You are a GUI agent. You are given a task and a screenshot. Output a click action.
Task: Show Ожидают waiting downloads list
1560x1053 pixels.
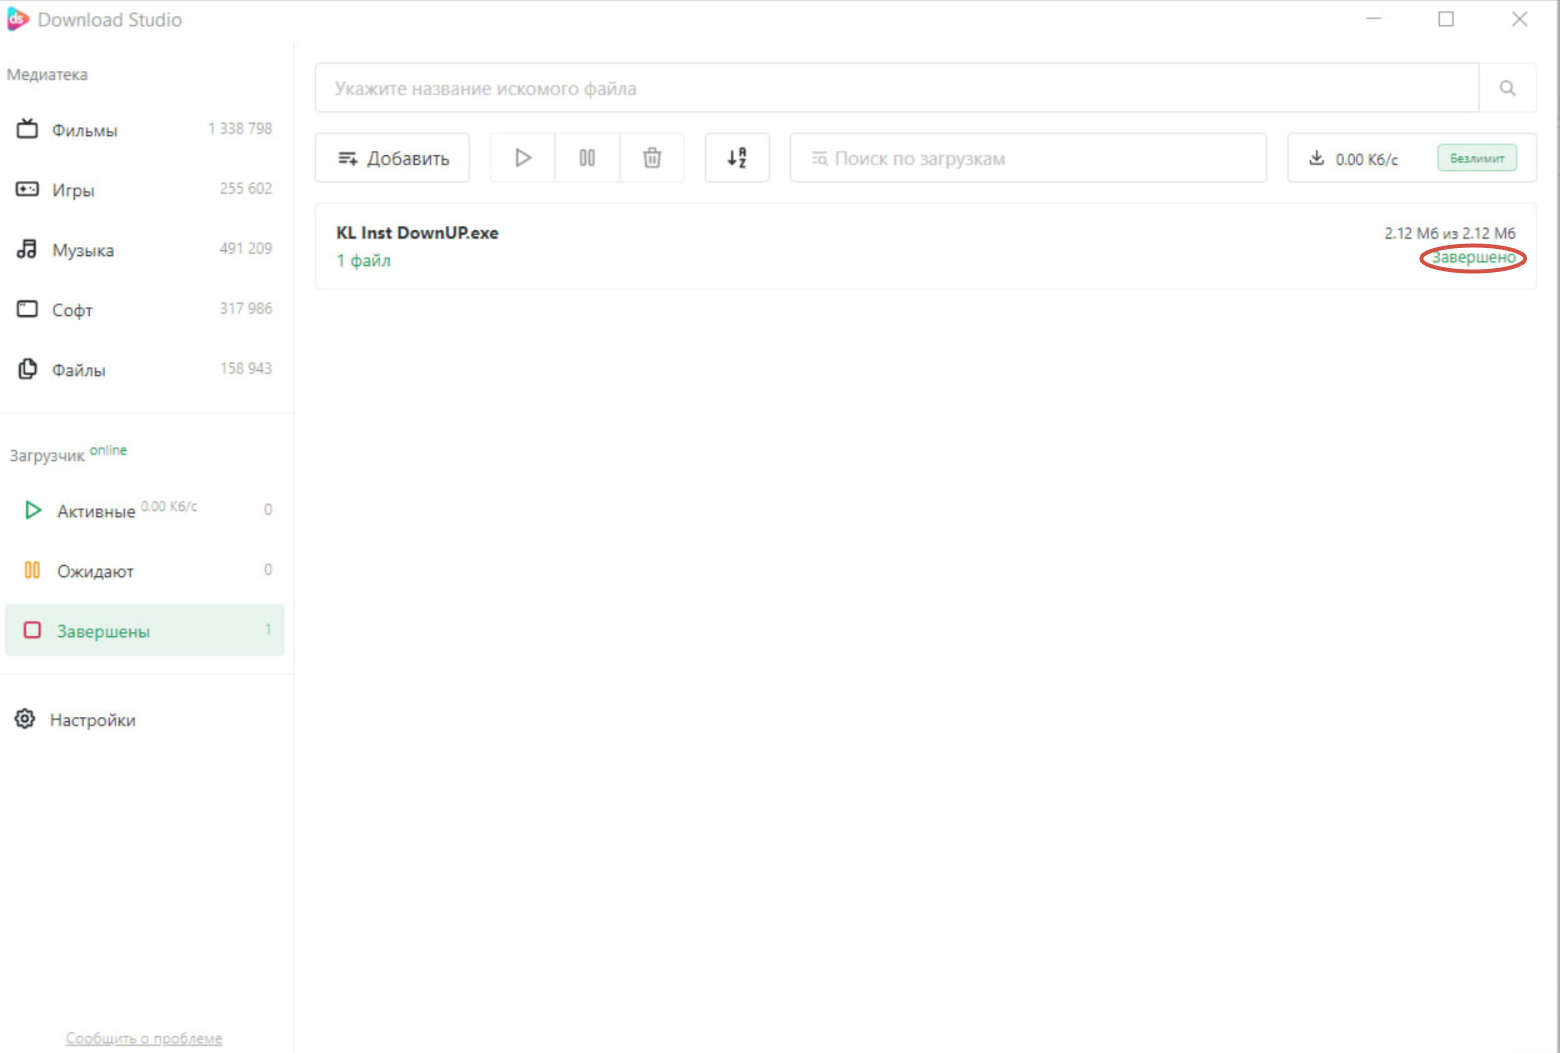point(145,570)
